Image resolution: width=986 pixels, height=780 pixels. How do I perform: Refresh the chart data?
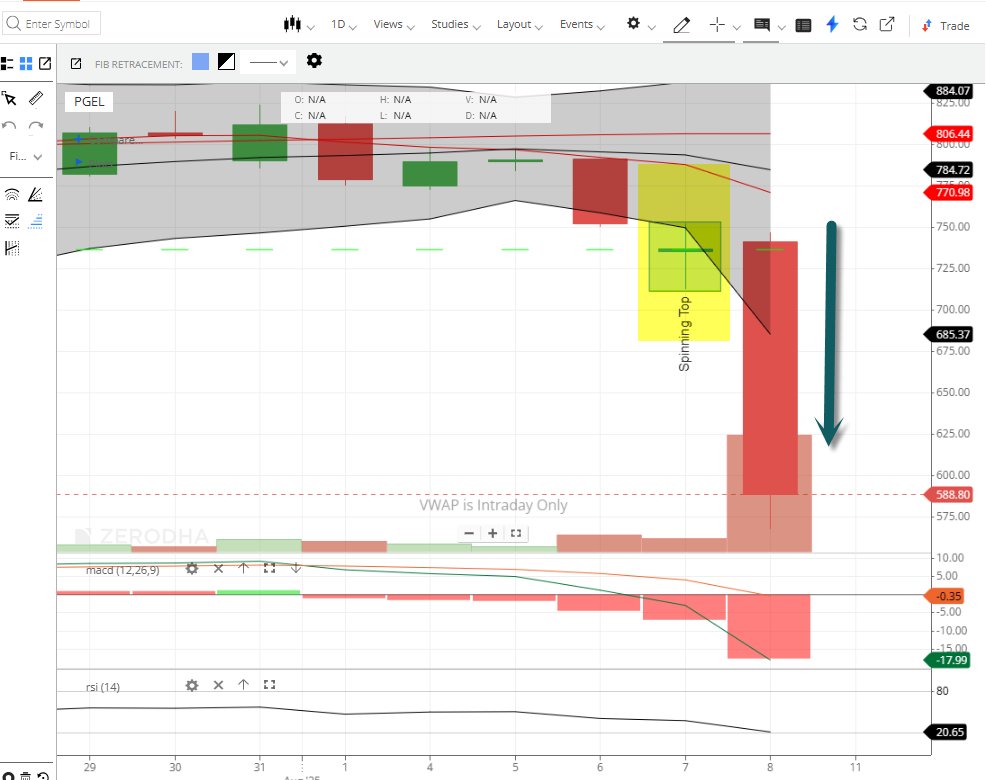pos(860,25)
